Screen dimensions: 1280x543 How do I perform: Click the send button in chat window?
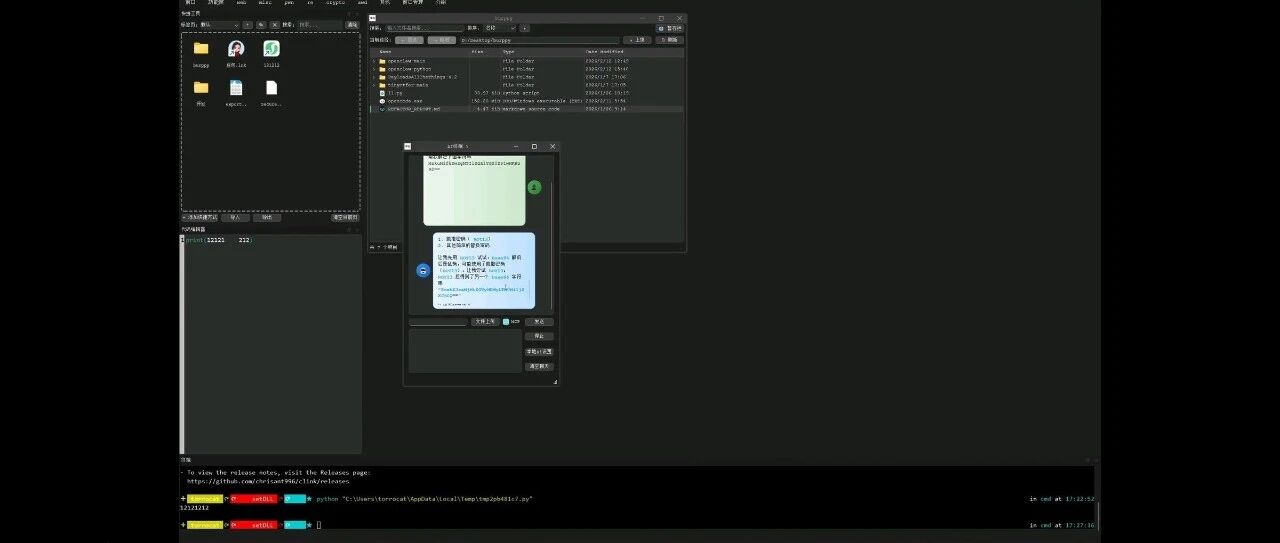539,322
